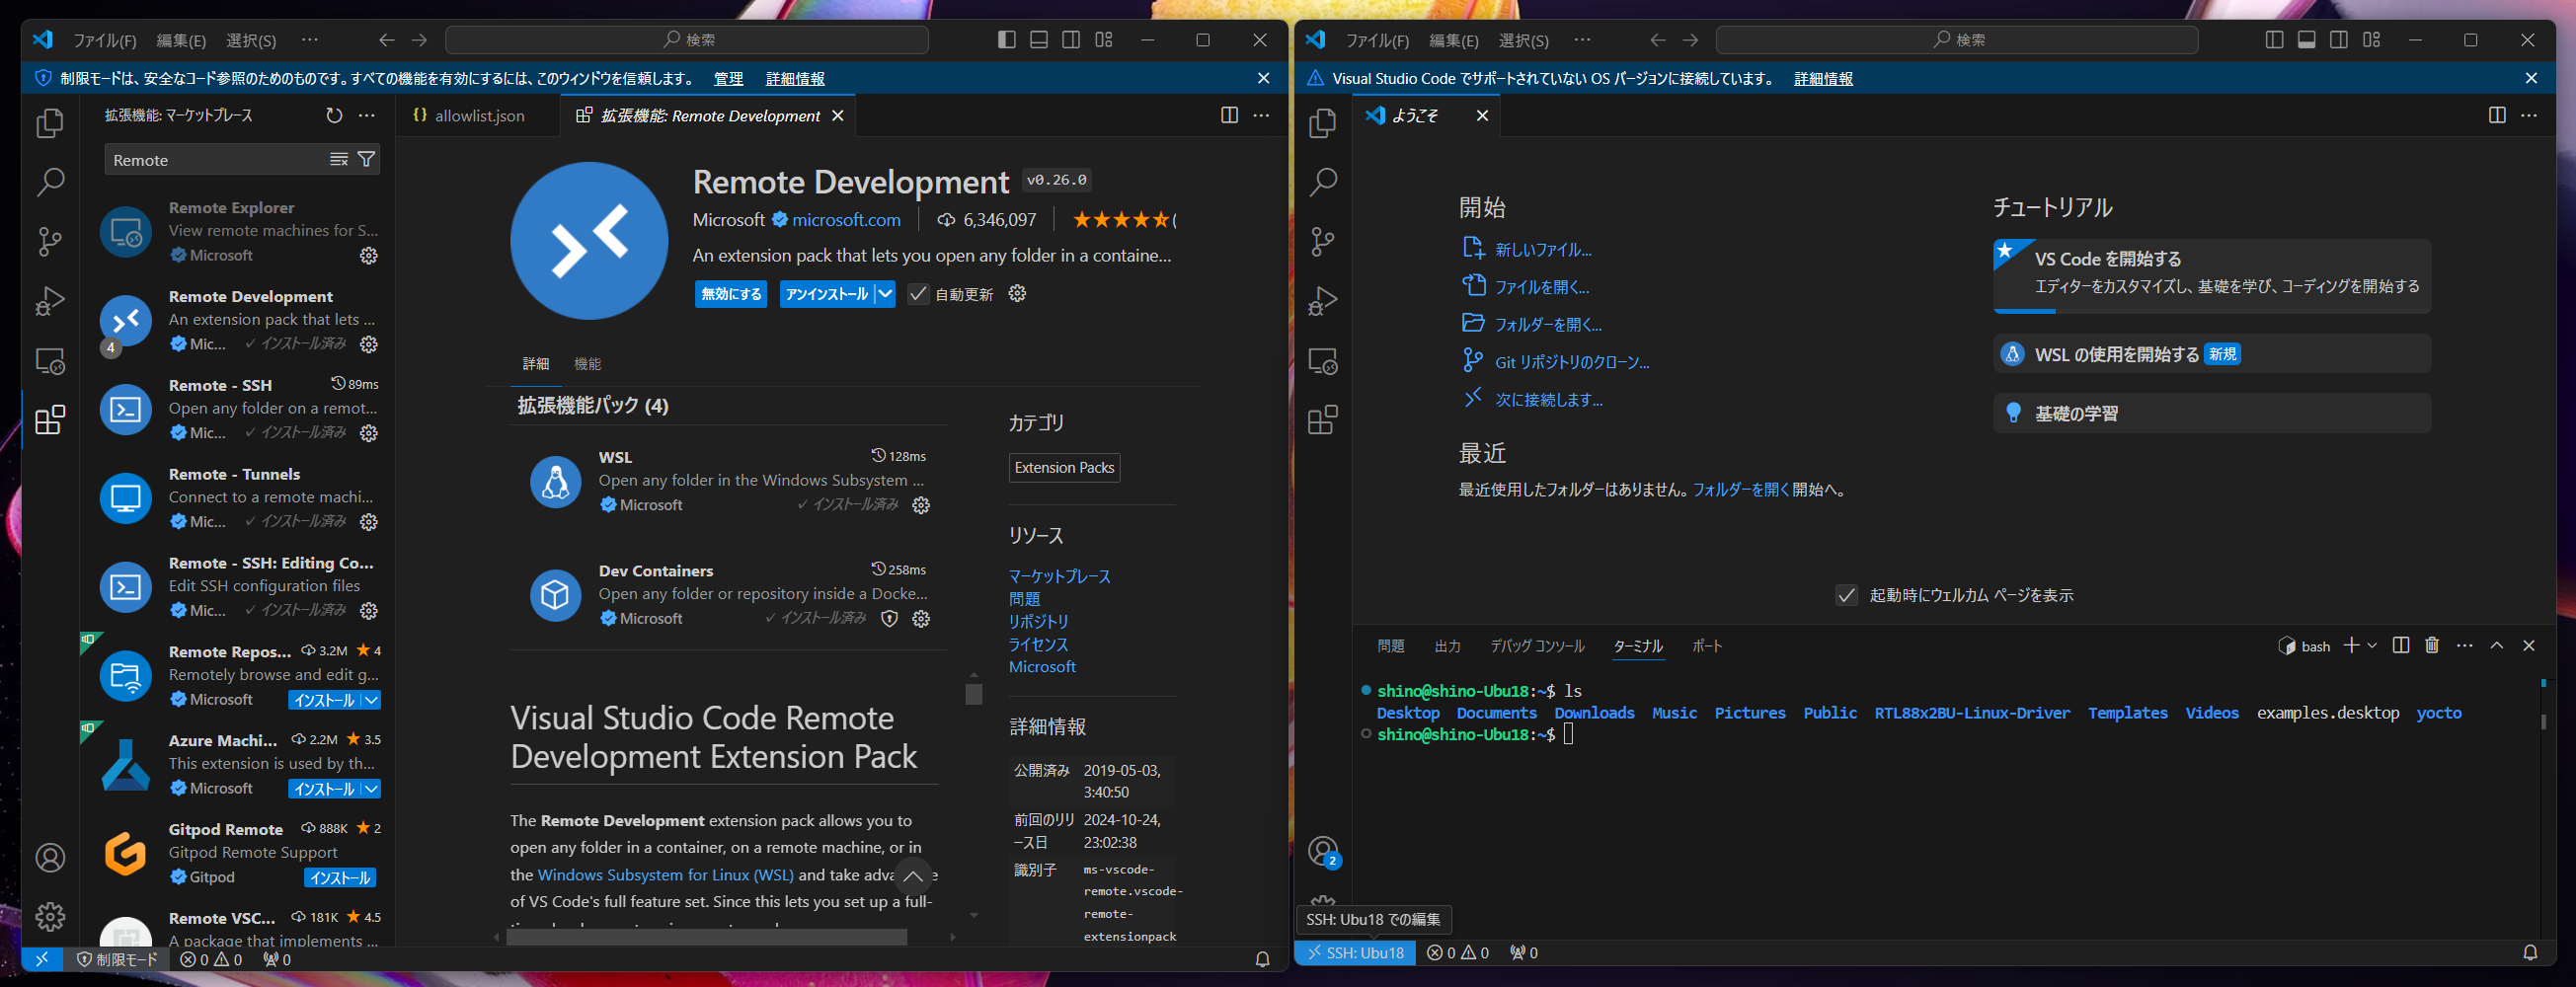The image size is (2576, 987).
Task: Click the 無効にする button
Action: pyautogui.click(x=730, y=293)
